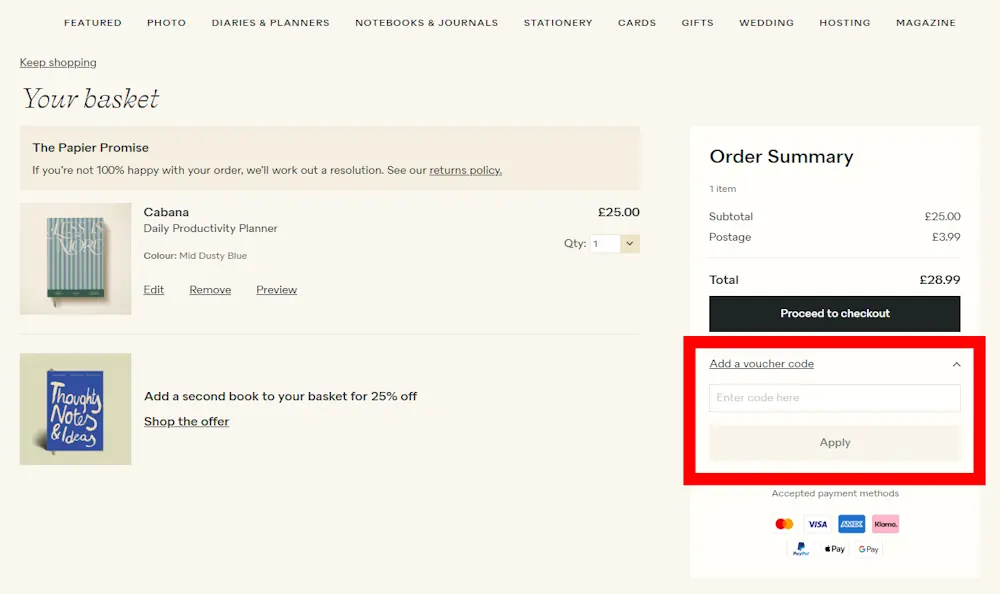Screen dimensions: 1000x594
Task: Select the Mastercard payment icon
Action: point(784,523)
